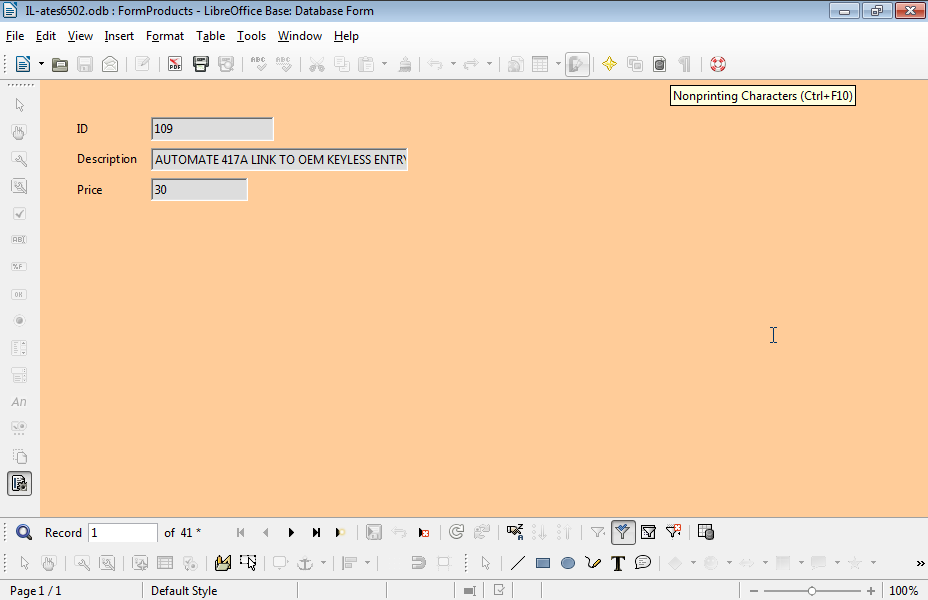Viewport: 928px width, 600px height.
Task: Open Form-Based Filters
Action: point(648,533)
